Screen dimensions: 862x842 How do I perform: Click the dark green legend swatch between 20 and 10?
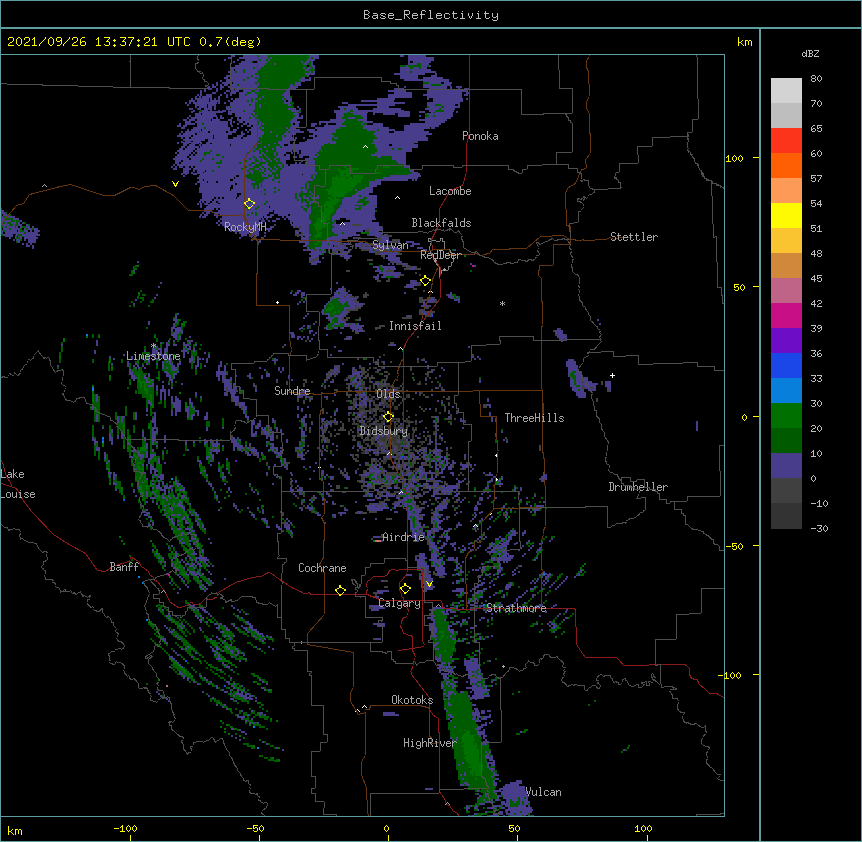[786, 441]
